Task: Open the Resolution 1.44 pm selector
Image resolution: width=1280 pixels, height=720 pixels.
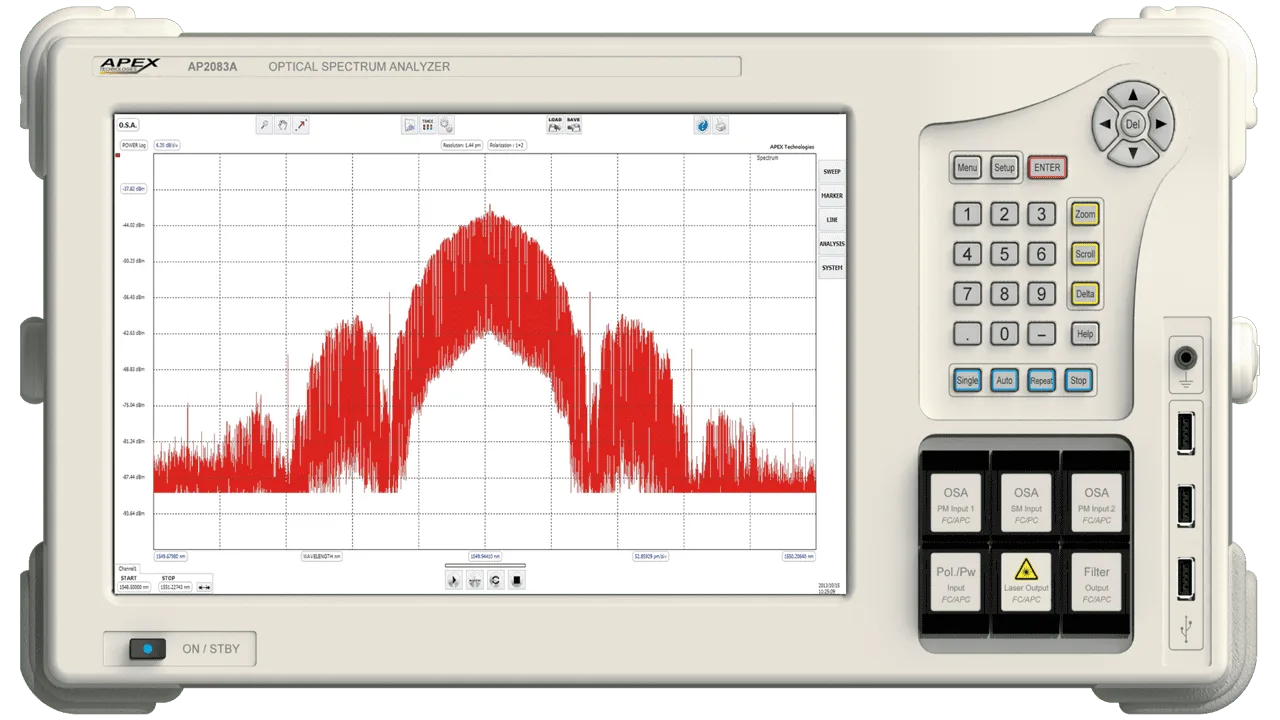Action: pyautogui.click(x=462, y=145)
